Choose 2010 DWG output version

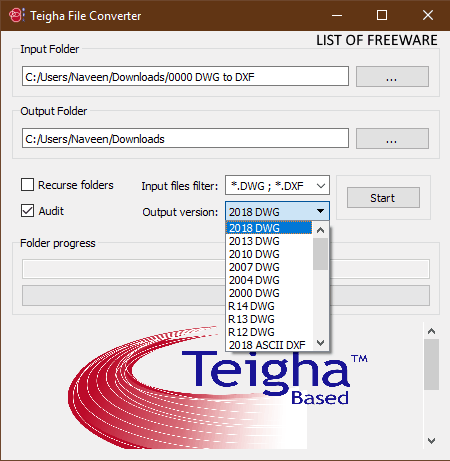click(x=269, y=254)
